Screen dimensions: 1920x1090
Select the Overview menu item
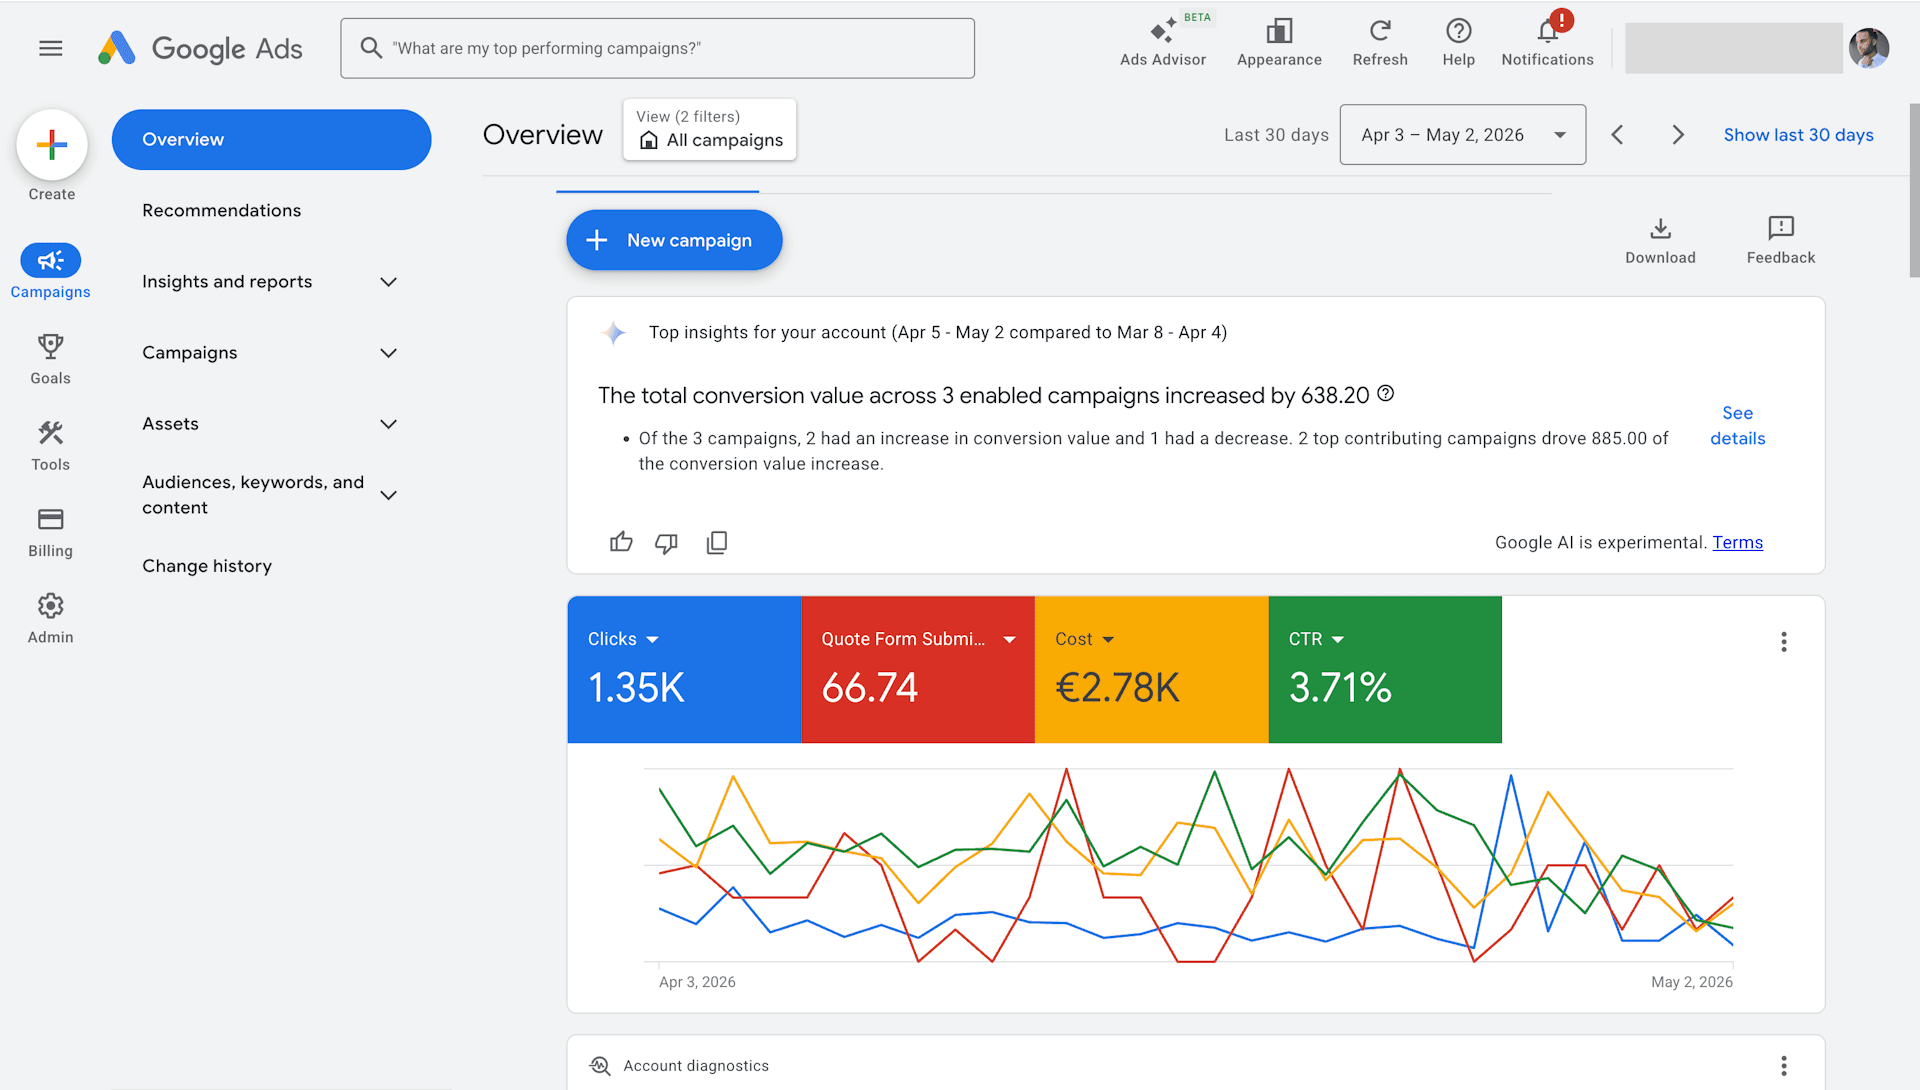pyautogui.click(x=271, y=140)
